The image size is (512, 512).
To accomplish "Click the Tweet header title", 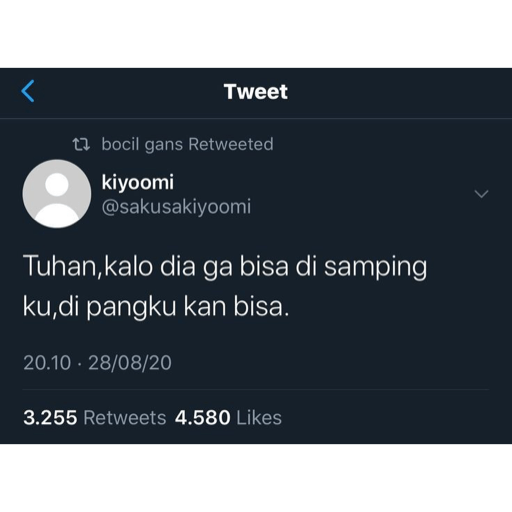I will (x=256, y=91).
